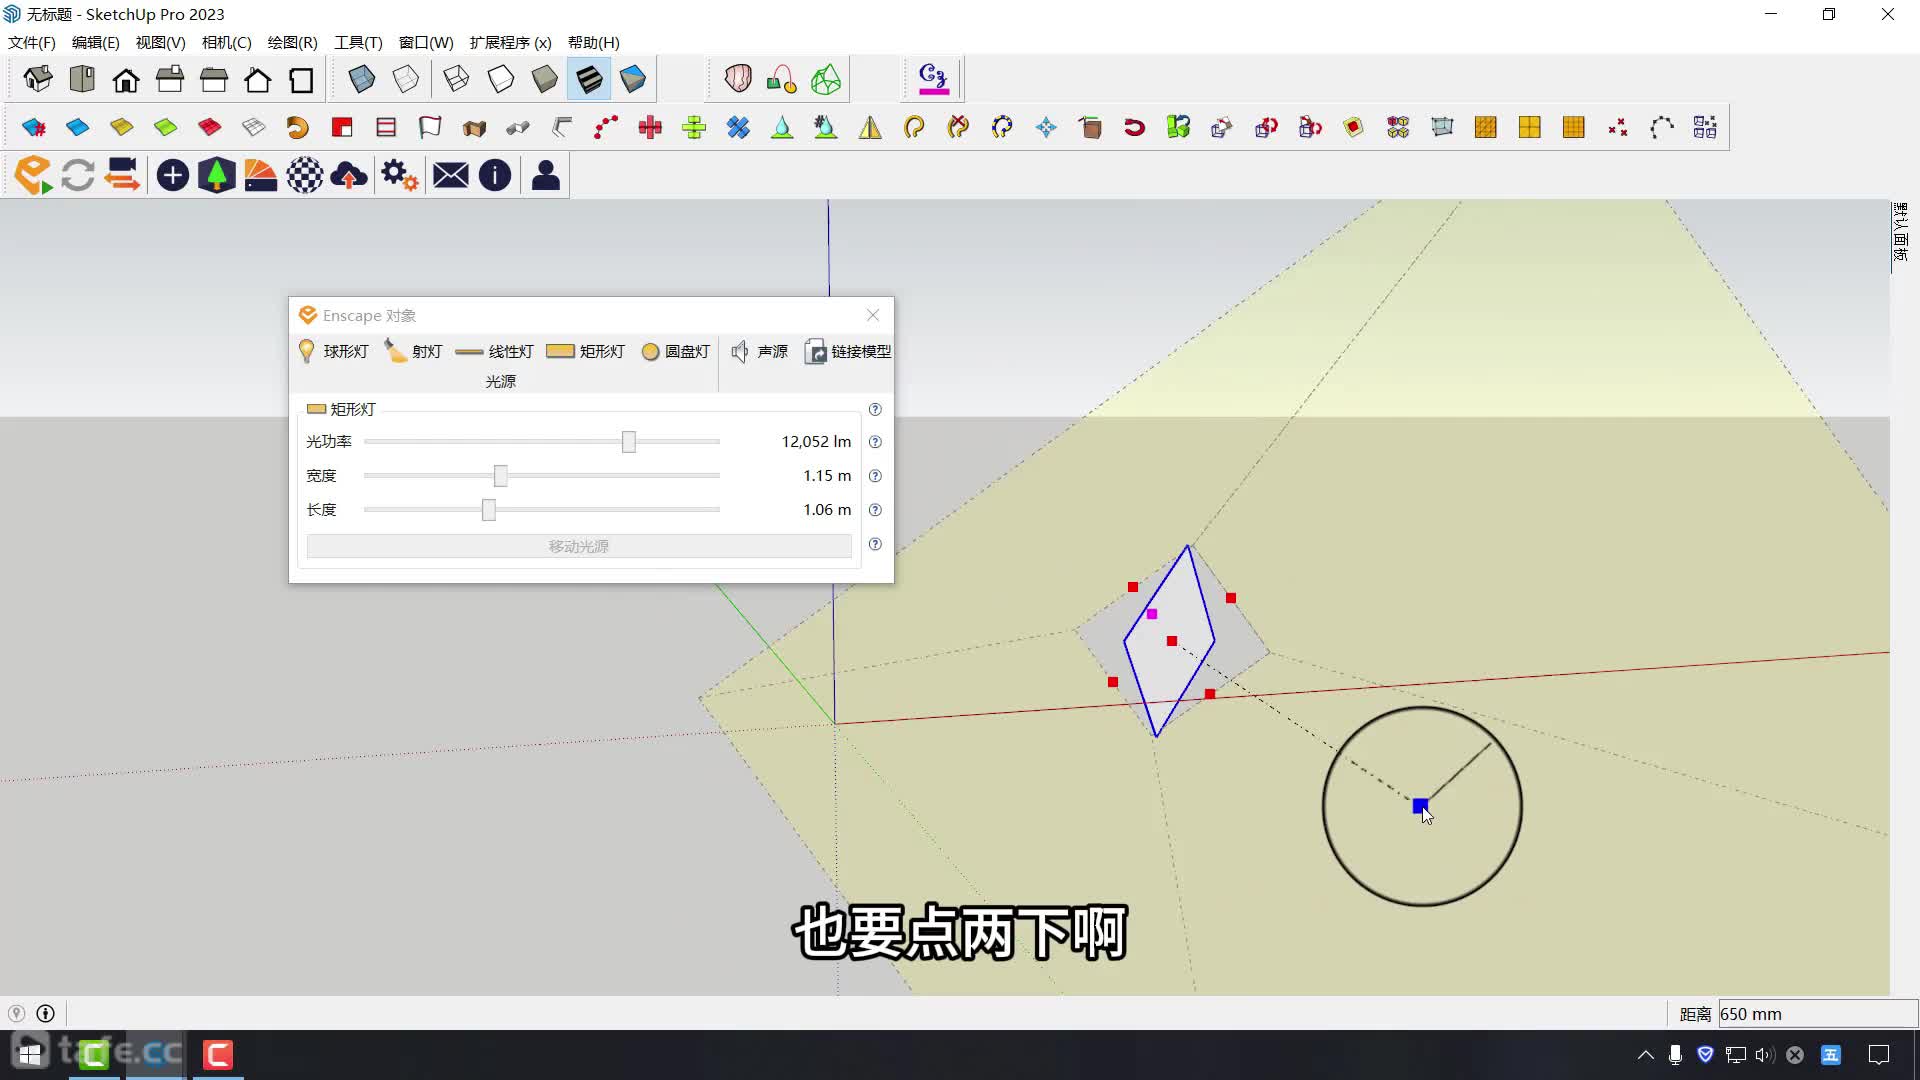This screenshot has height=1080, width=1920.
Task: Select the 线性灯 line light
Action: (x=494, y=351)
